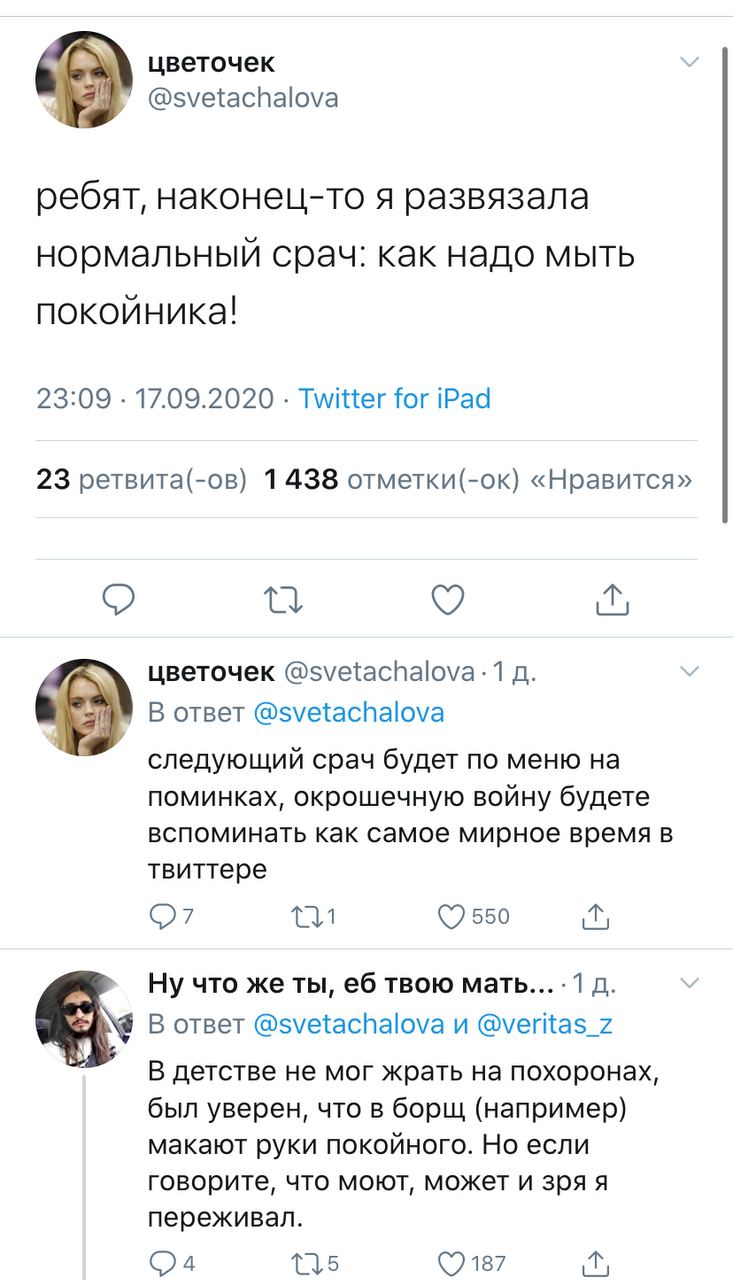
Task: Share the tweet about борщ
Action: (x=595, y=1263)
